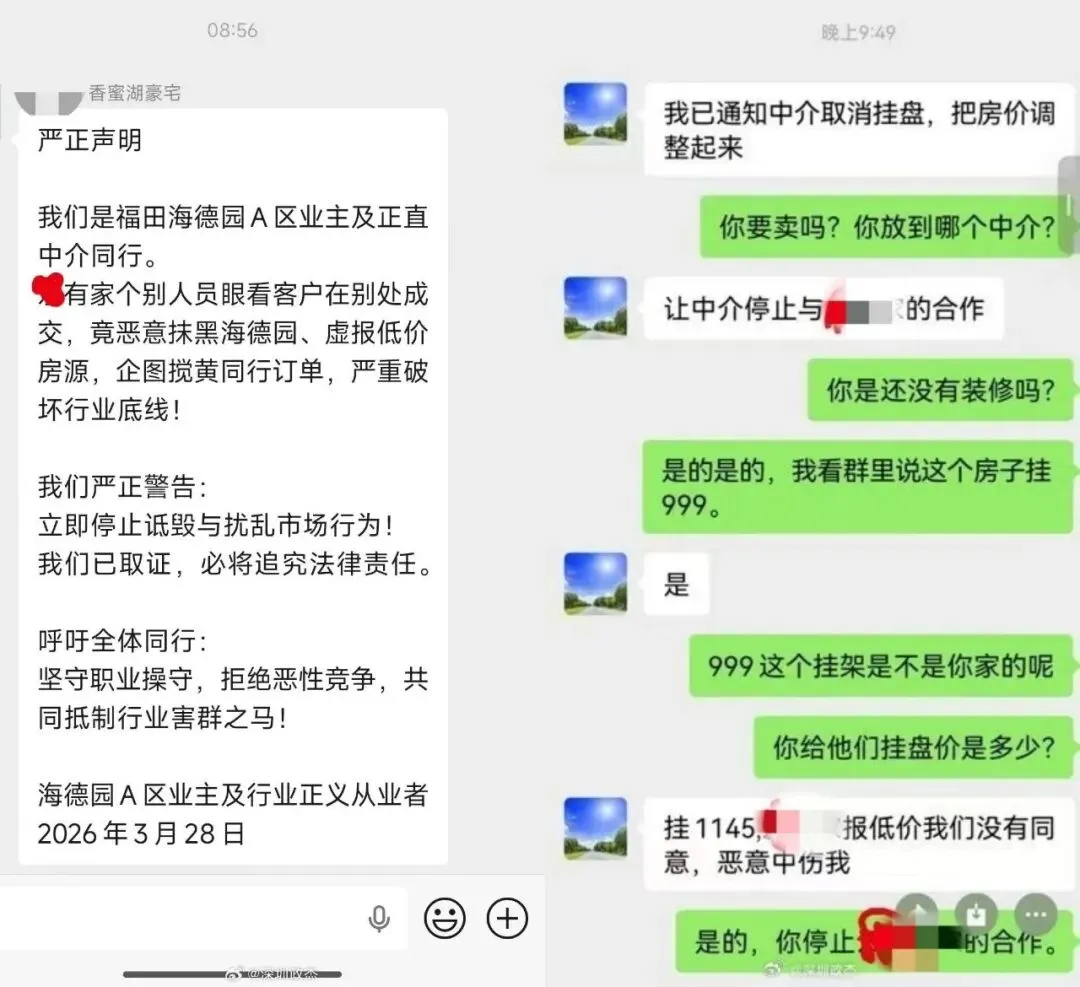
Task: Open the three-dot more options icon
Action: 1036,915
